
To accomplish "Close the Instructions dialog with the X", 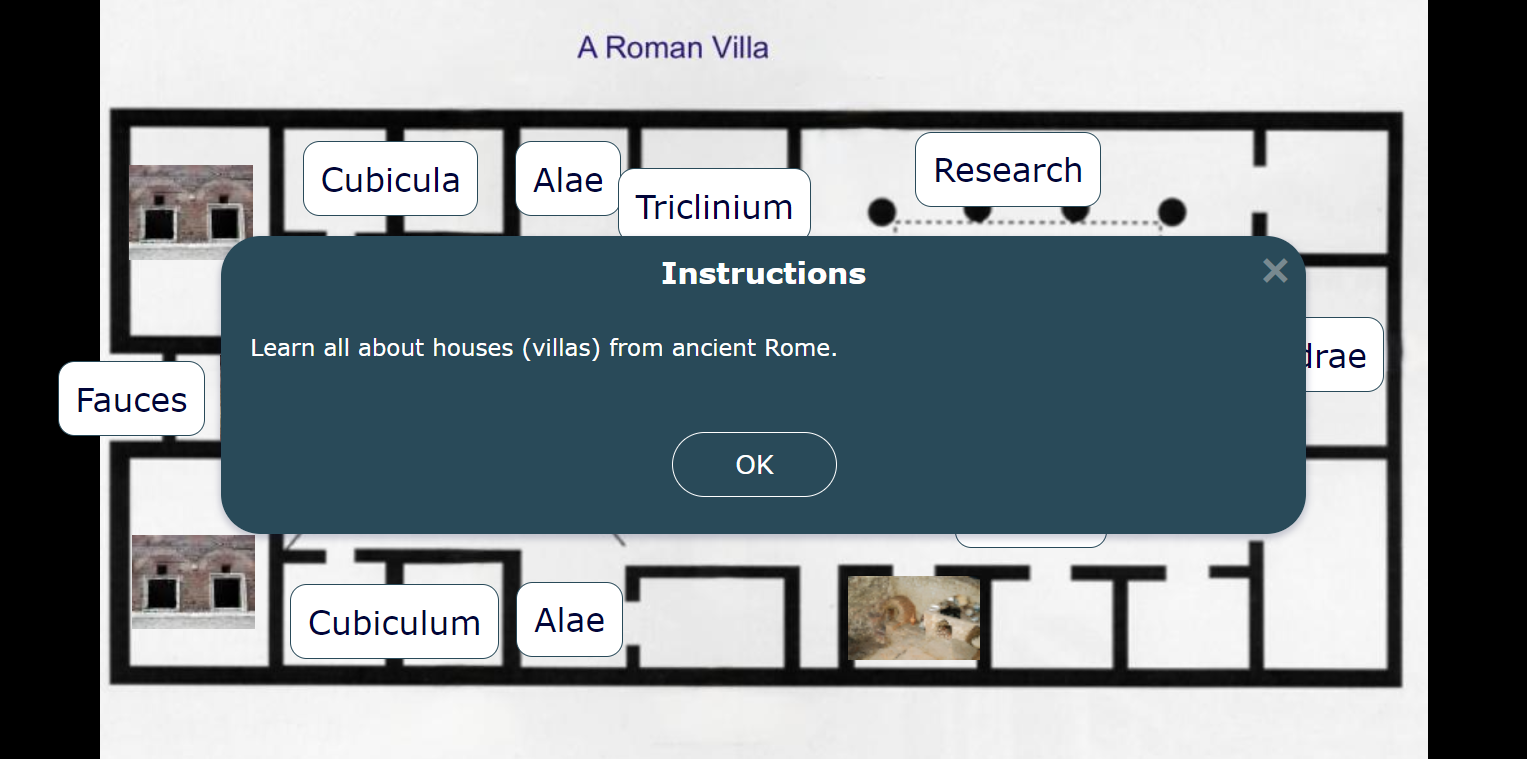I will coord(1274,270).
